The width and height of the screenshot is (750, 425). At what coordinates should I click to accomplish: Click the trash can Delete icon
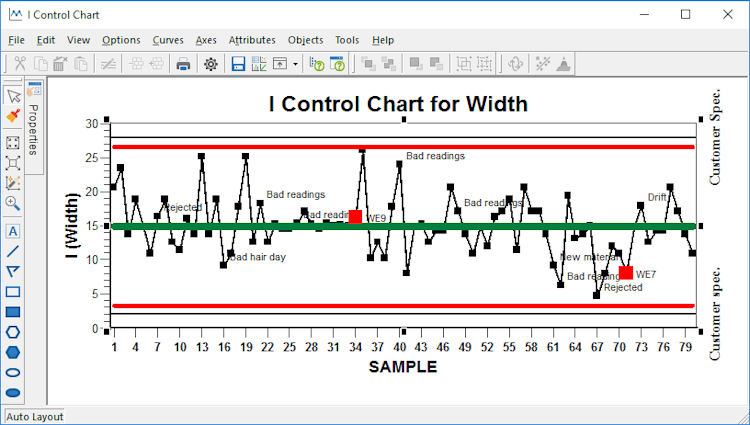pyautogui.click(x=61, y=64)
